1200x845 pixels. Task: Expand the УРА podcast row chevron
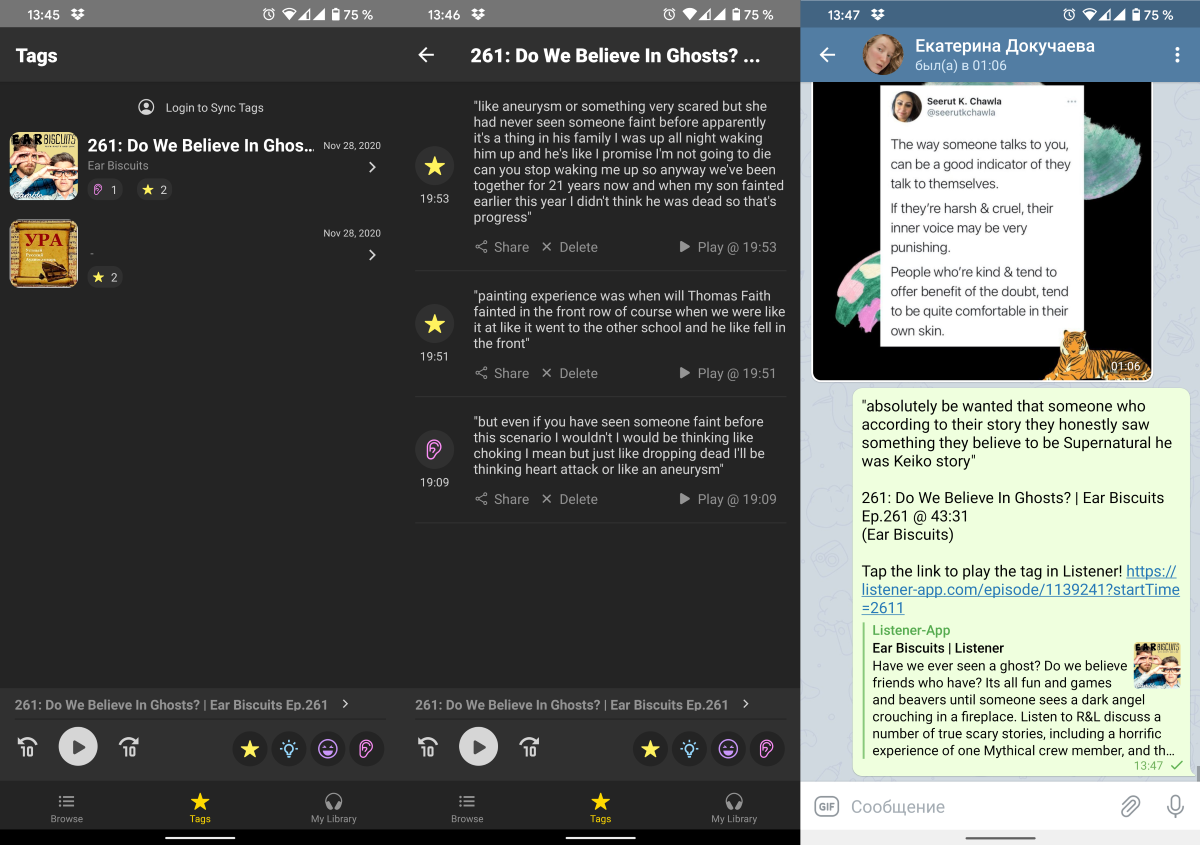pos(372,255)
